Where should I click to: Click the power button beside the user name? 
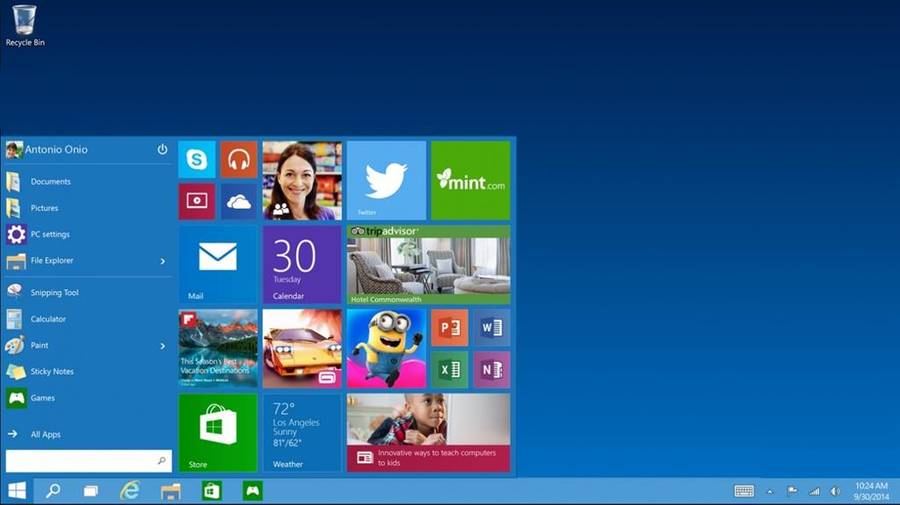(162, 149)
